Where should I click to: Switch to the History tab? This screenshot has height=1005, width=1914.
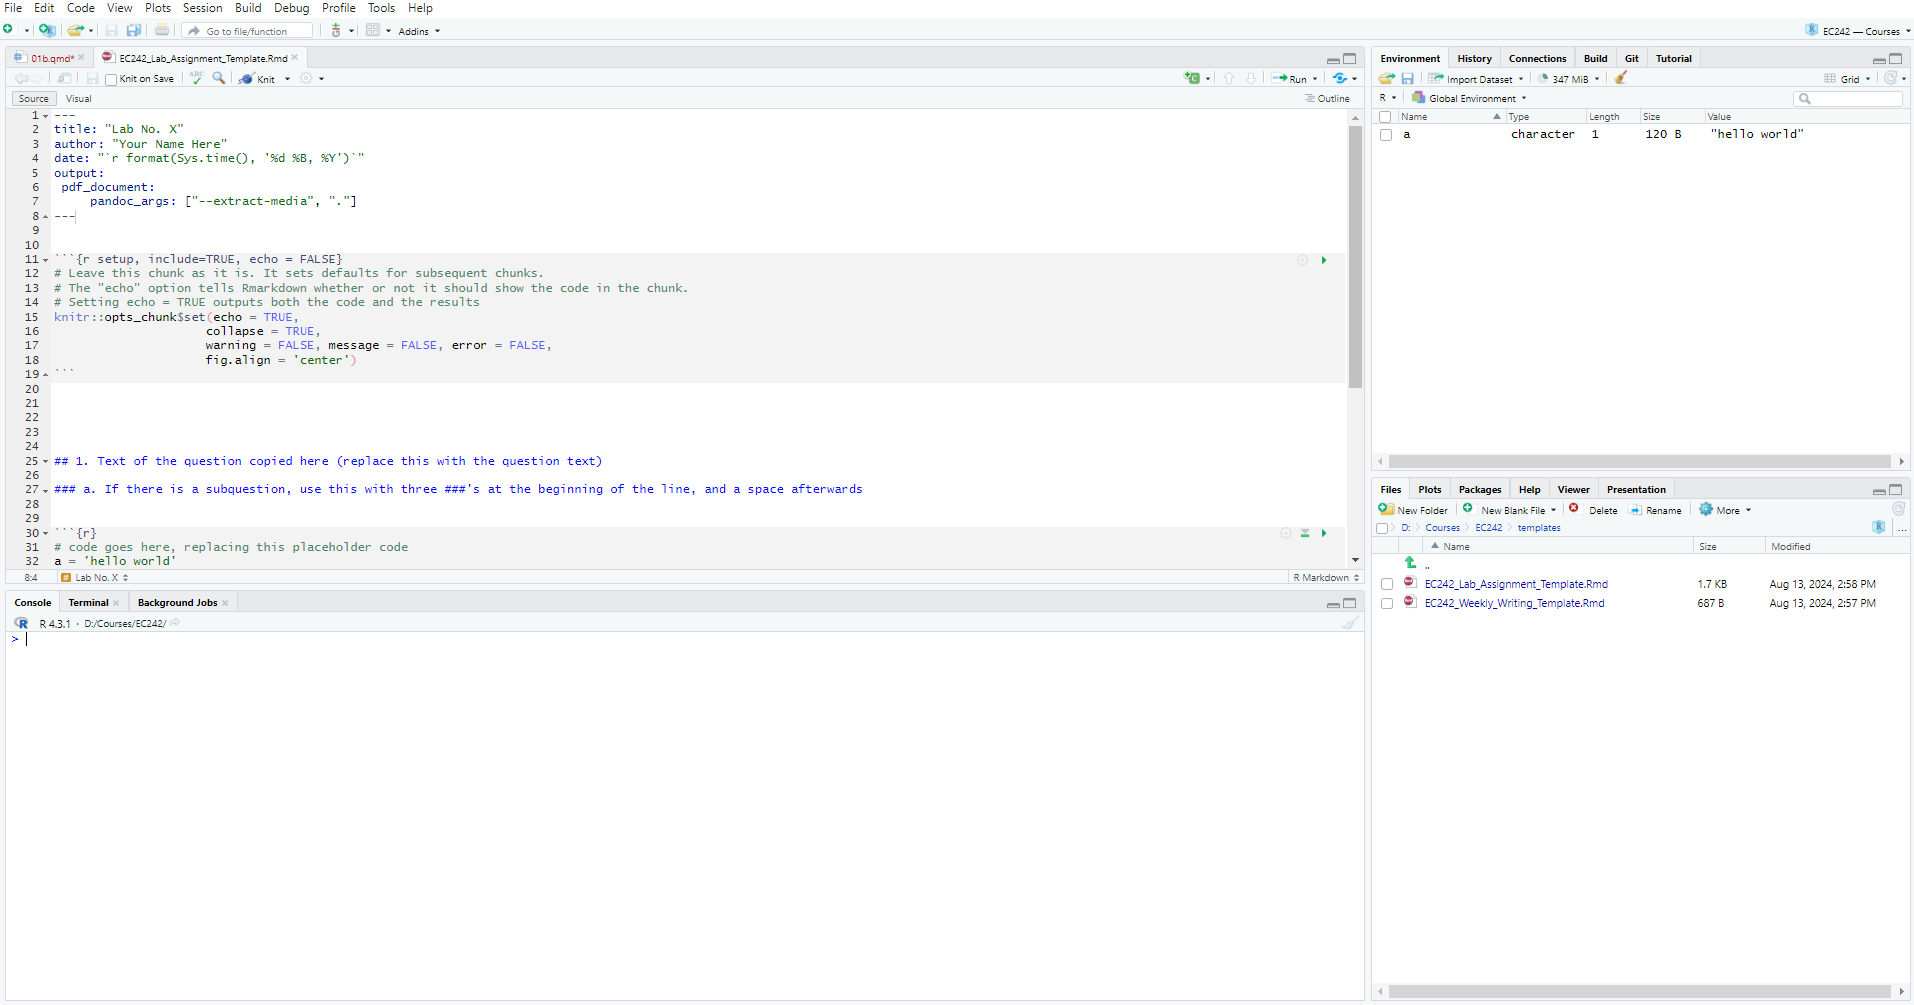click(x=1474, y=59)
